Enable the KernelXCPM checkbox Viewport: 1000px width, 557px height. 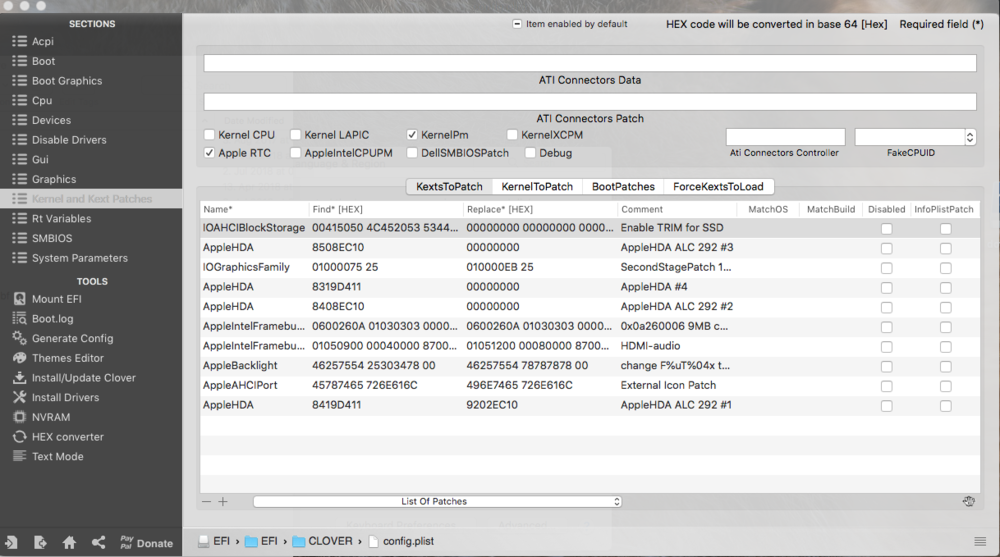(x=512, y=135)
